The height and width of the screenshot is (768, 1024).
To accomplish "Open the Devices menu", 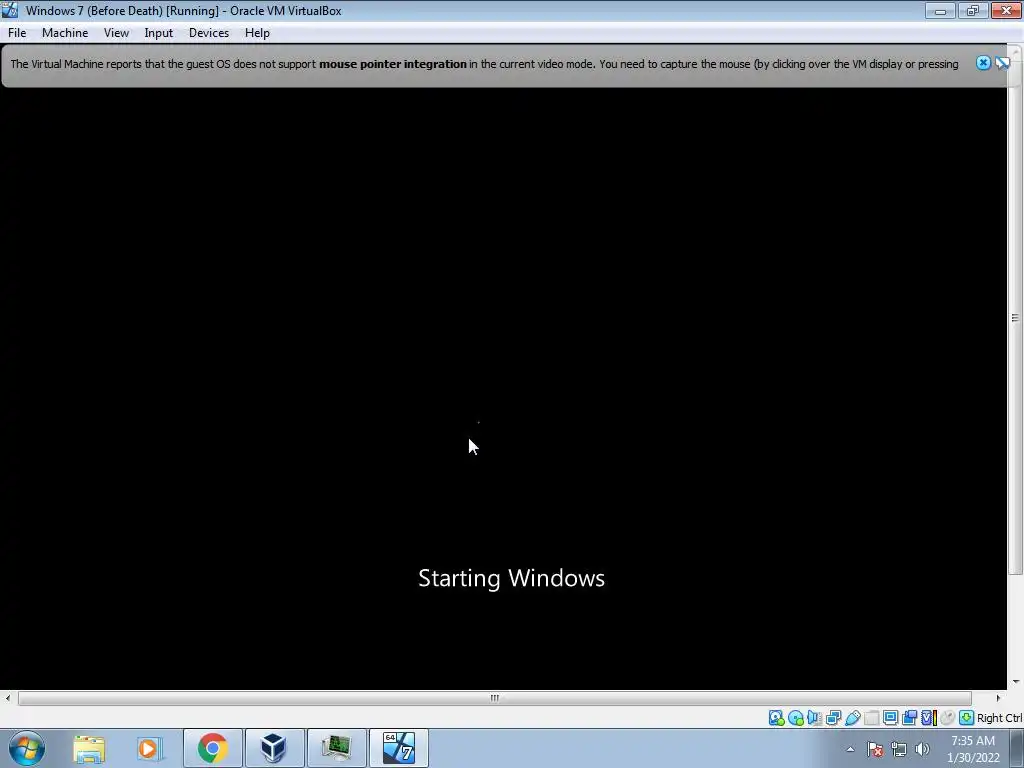I will [x=209, y=33].
